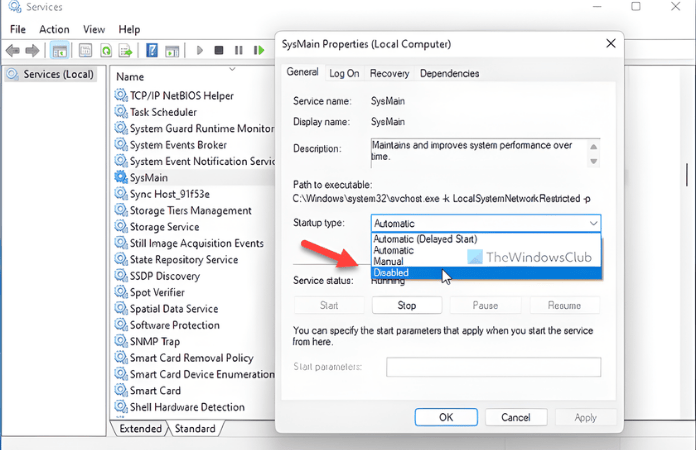Choose Manual from the startup type list

[388, 261]
